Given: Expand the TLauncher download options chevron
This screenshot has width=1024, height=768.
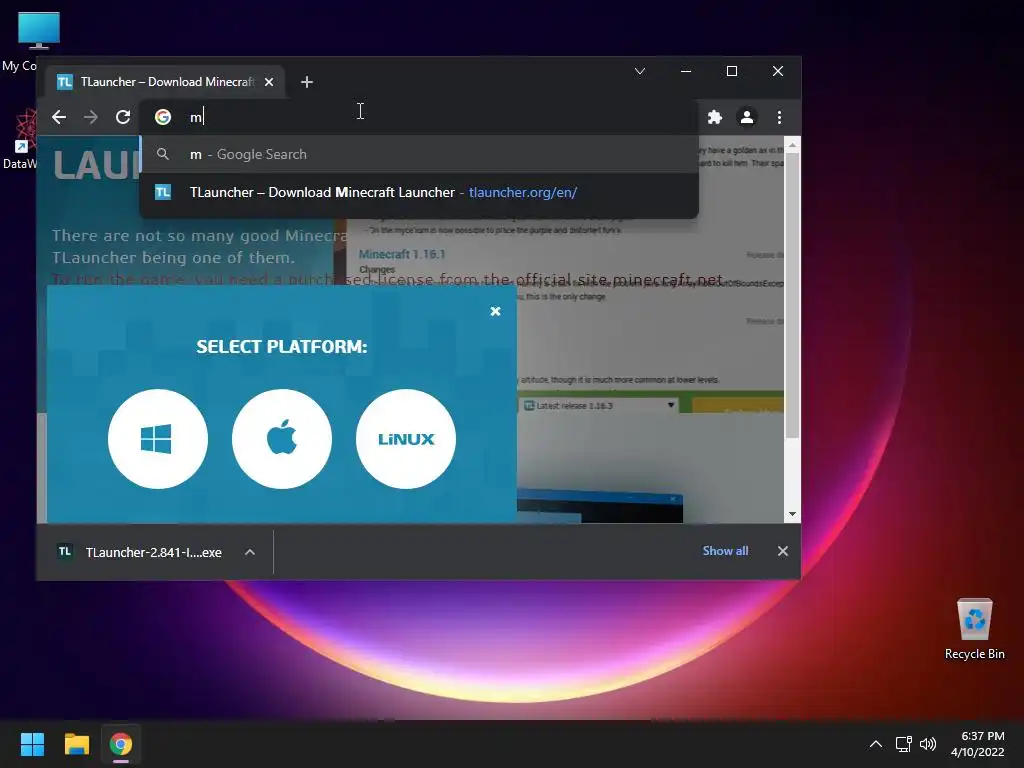Looking at the screenshot, I should [x=249, y=552].
